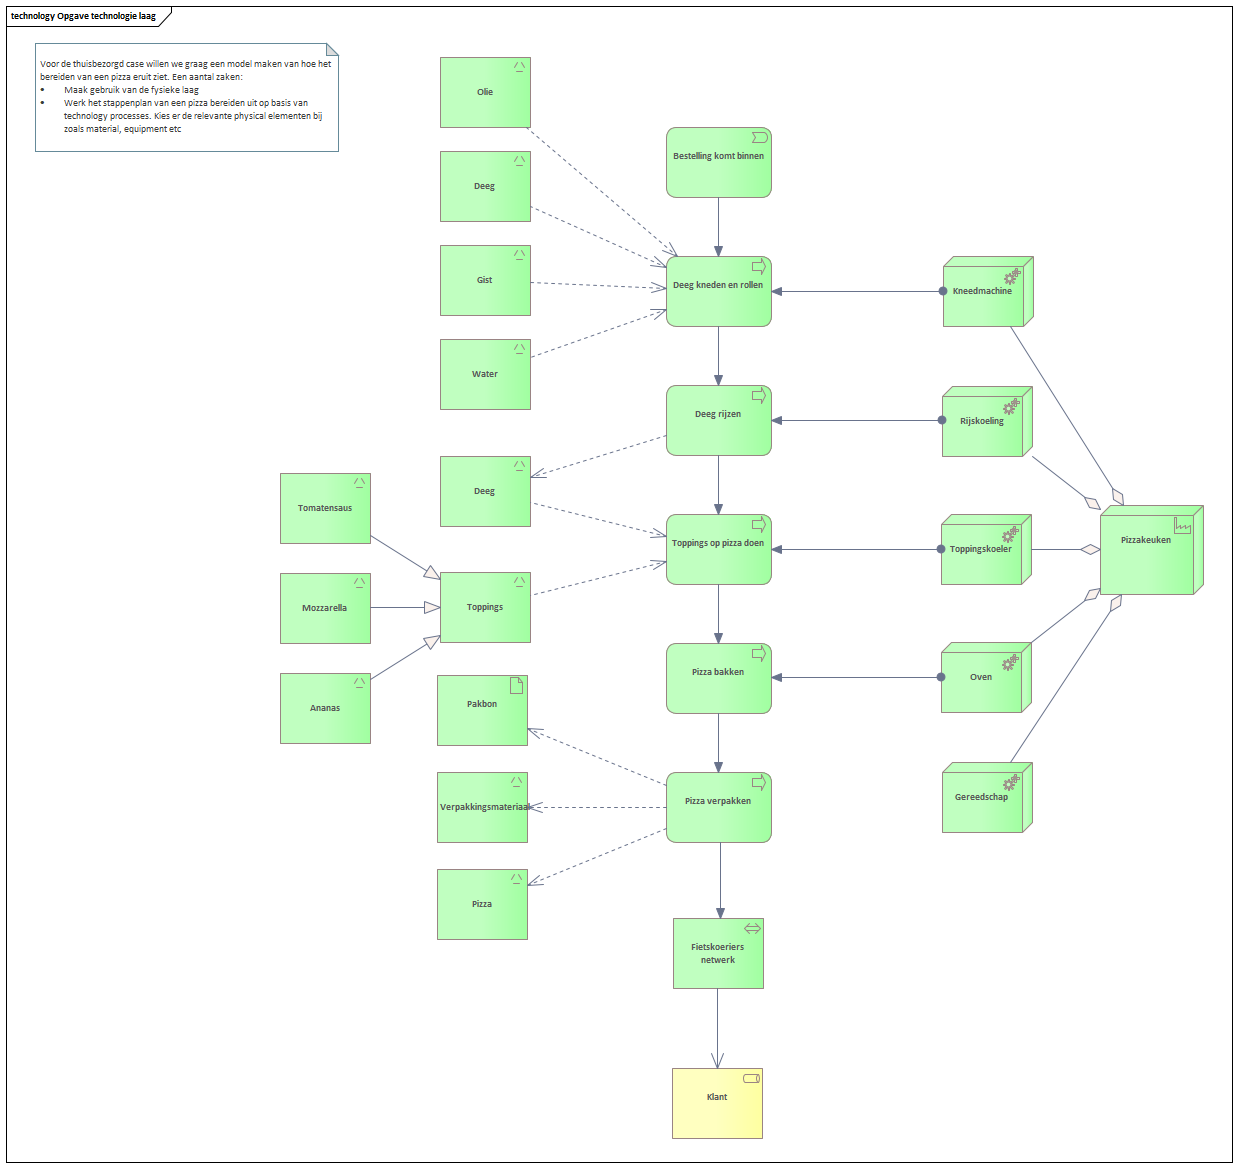1238x1168 pixels.
Task: Click the material icon on the Water node
Action: point(519,348)
